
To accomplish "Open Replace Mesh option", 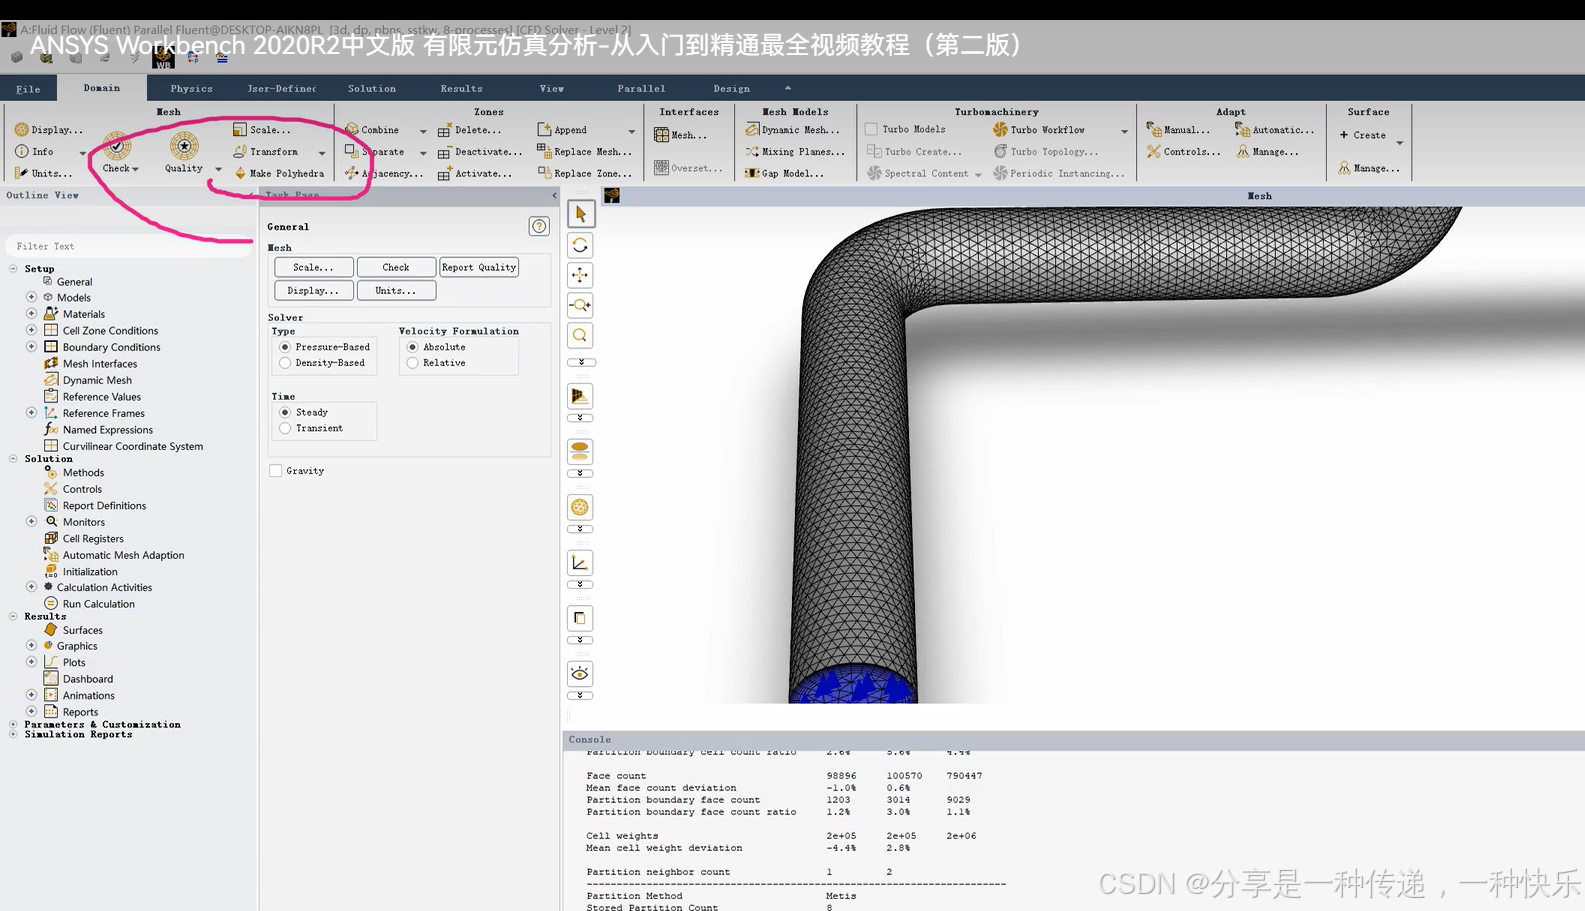I will tap(585, 151).
